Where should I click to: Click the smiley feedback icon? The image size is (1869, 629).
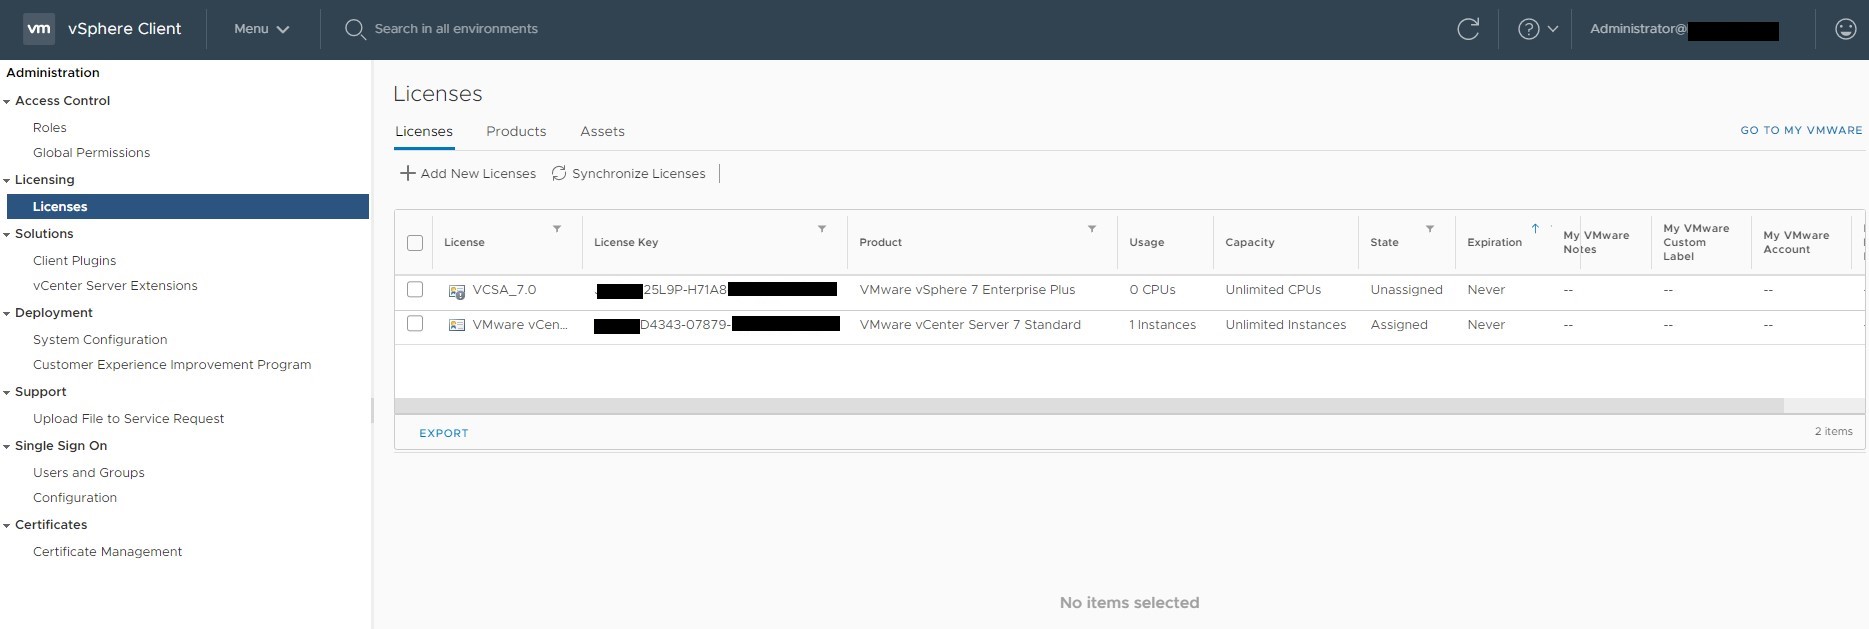coord(1846,29)
